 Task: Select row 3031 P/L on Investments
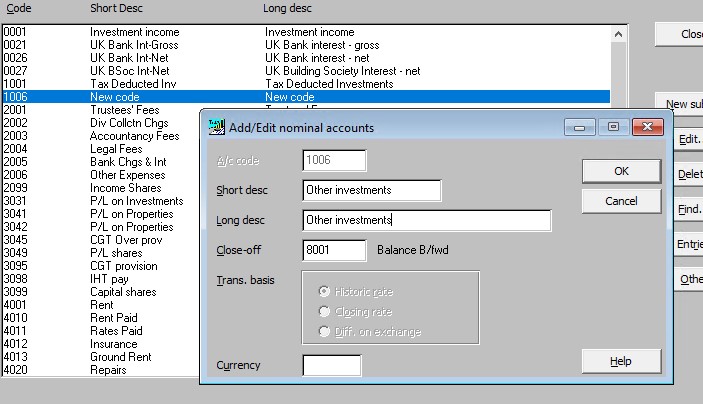(101, 201)
